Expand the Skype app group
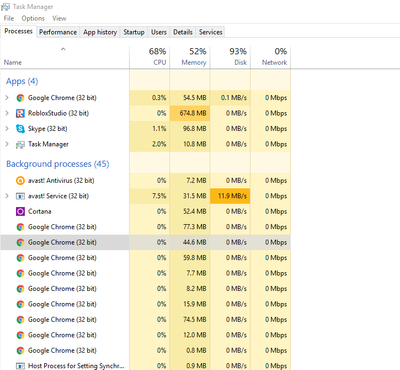The image size is (400, 370). 7,129
